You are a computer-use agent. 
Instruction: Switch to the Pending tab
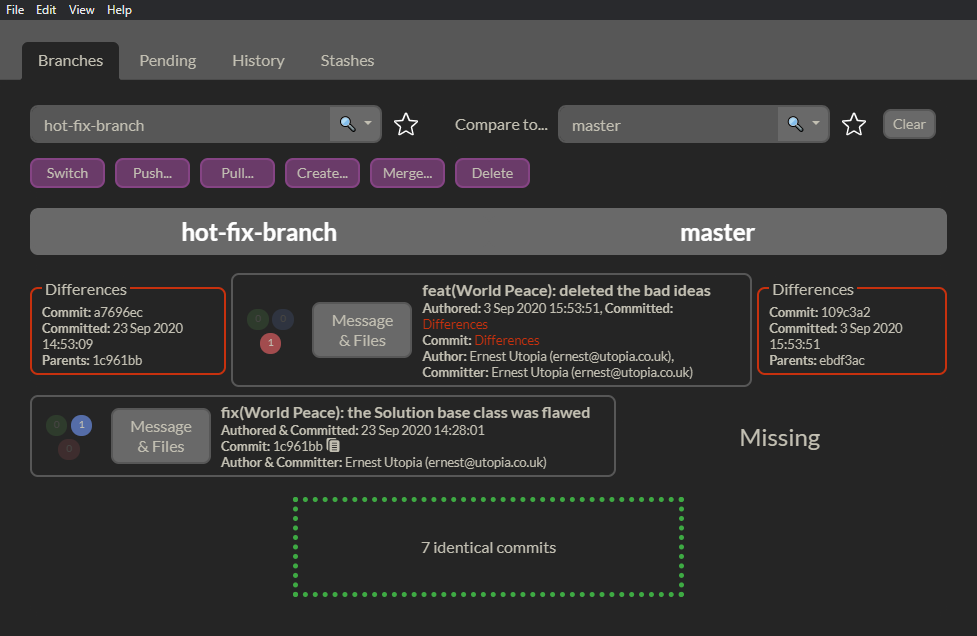(x=168, y=60)
